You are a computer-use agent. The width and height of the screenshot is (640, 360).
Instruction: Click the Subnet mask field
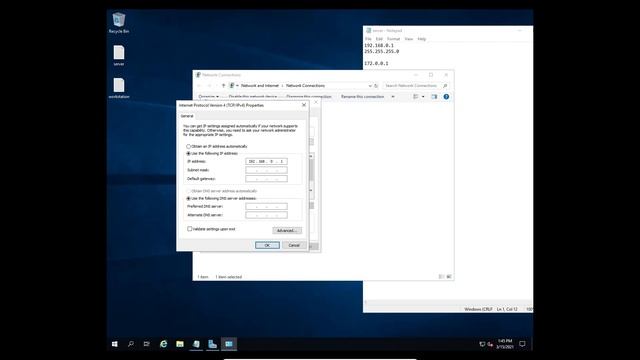266,170
